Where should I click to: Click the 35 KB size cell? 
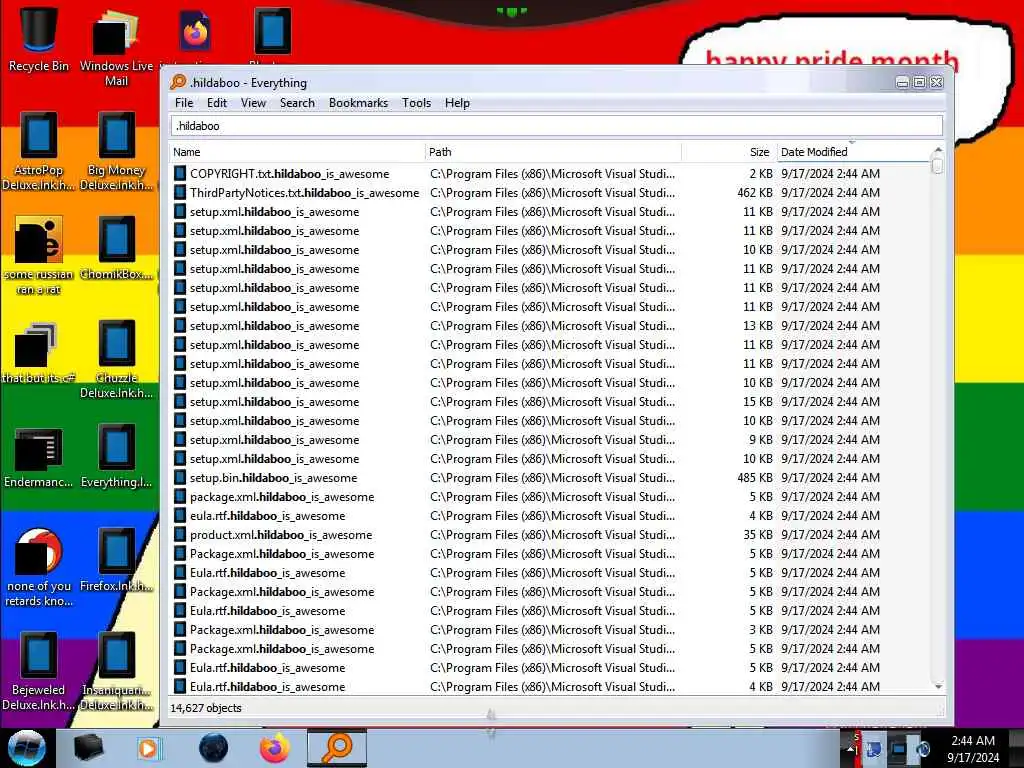point(758,535)
